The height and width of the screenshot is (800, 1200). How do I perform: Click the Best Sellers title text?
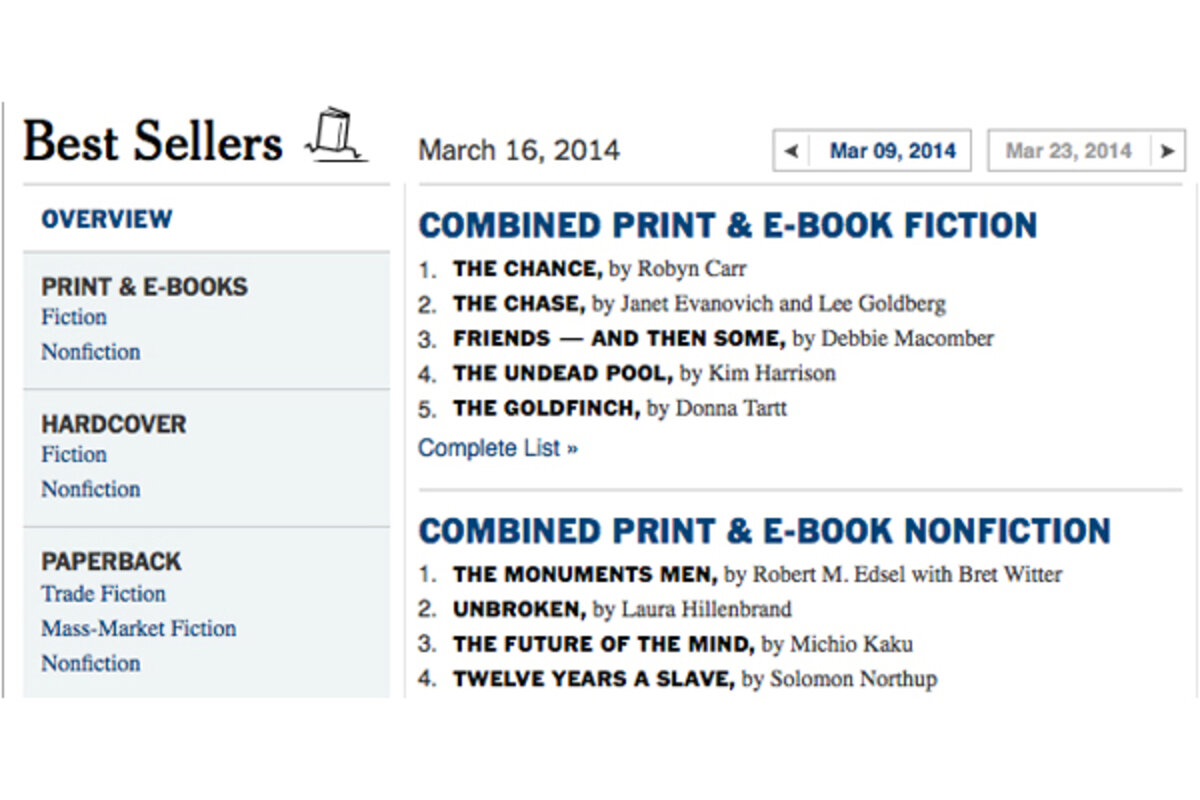tap(153, 141)
